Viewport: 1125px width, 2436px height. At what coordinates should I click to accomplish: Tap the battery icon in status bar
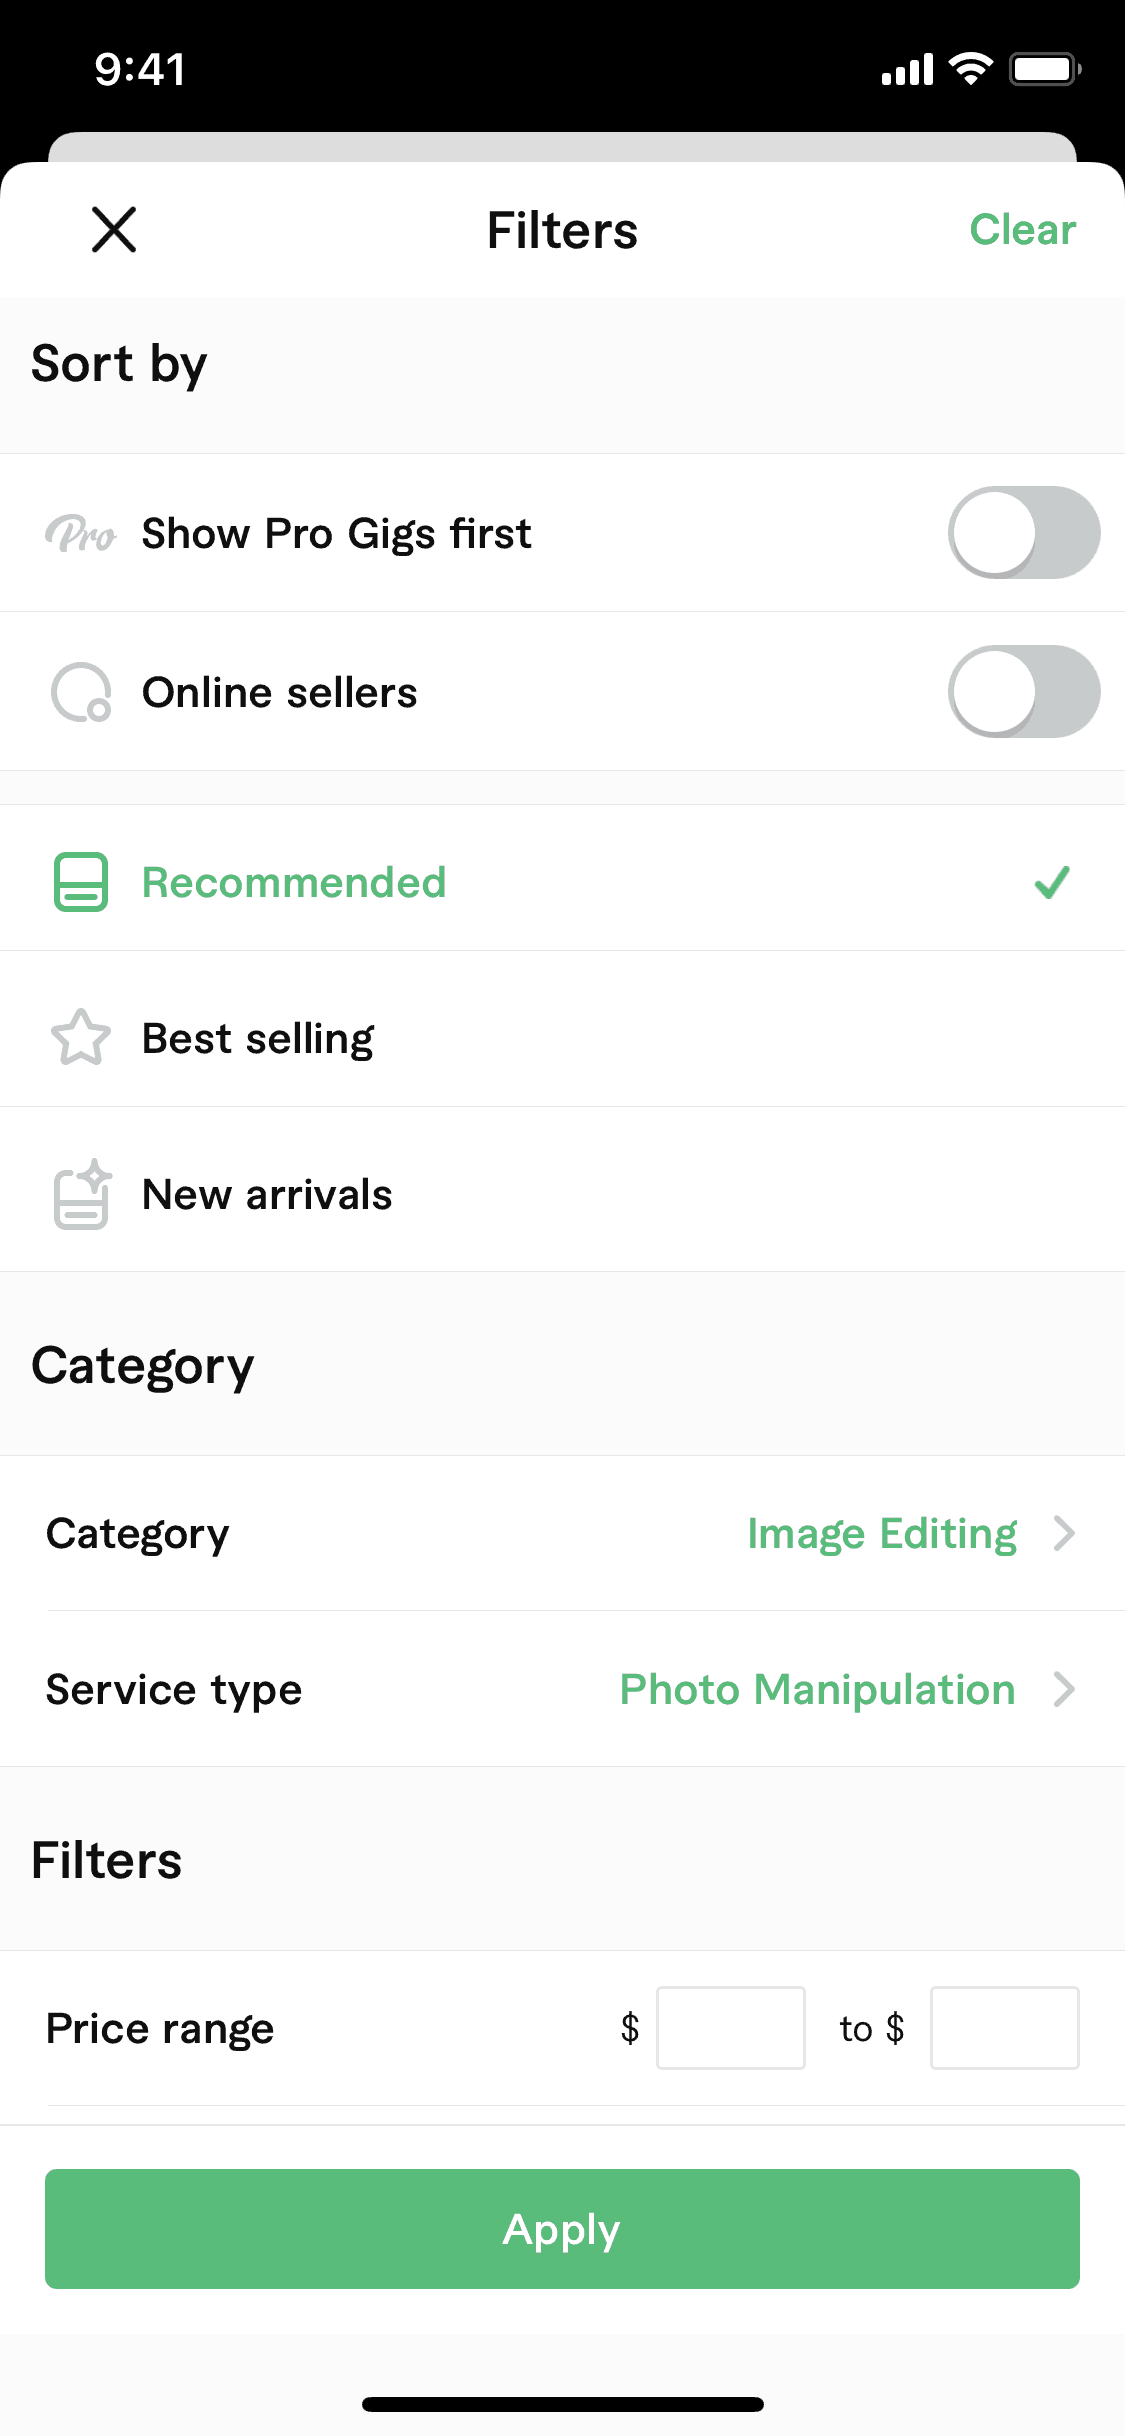tap(1044, 70)
